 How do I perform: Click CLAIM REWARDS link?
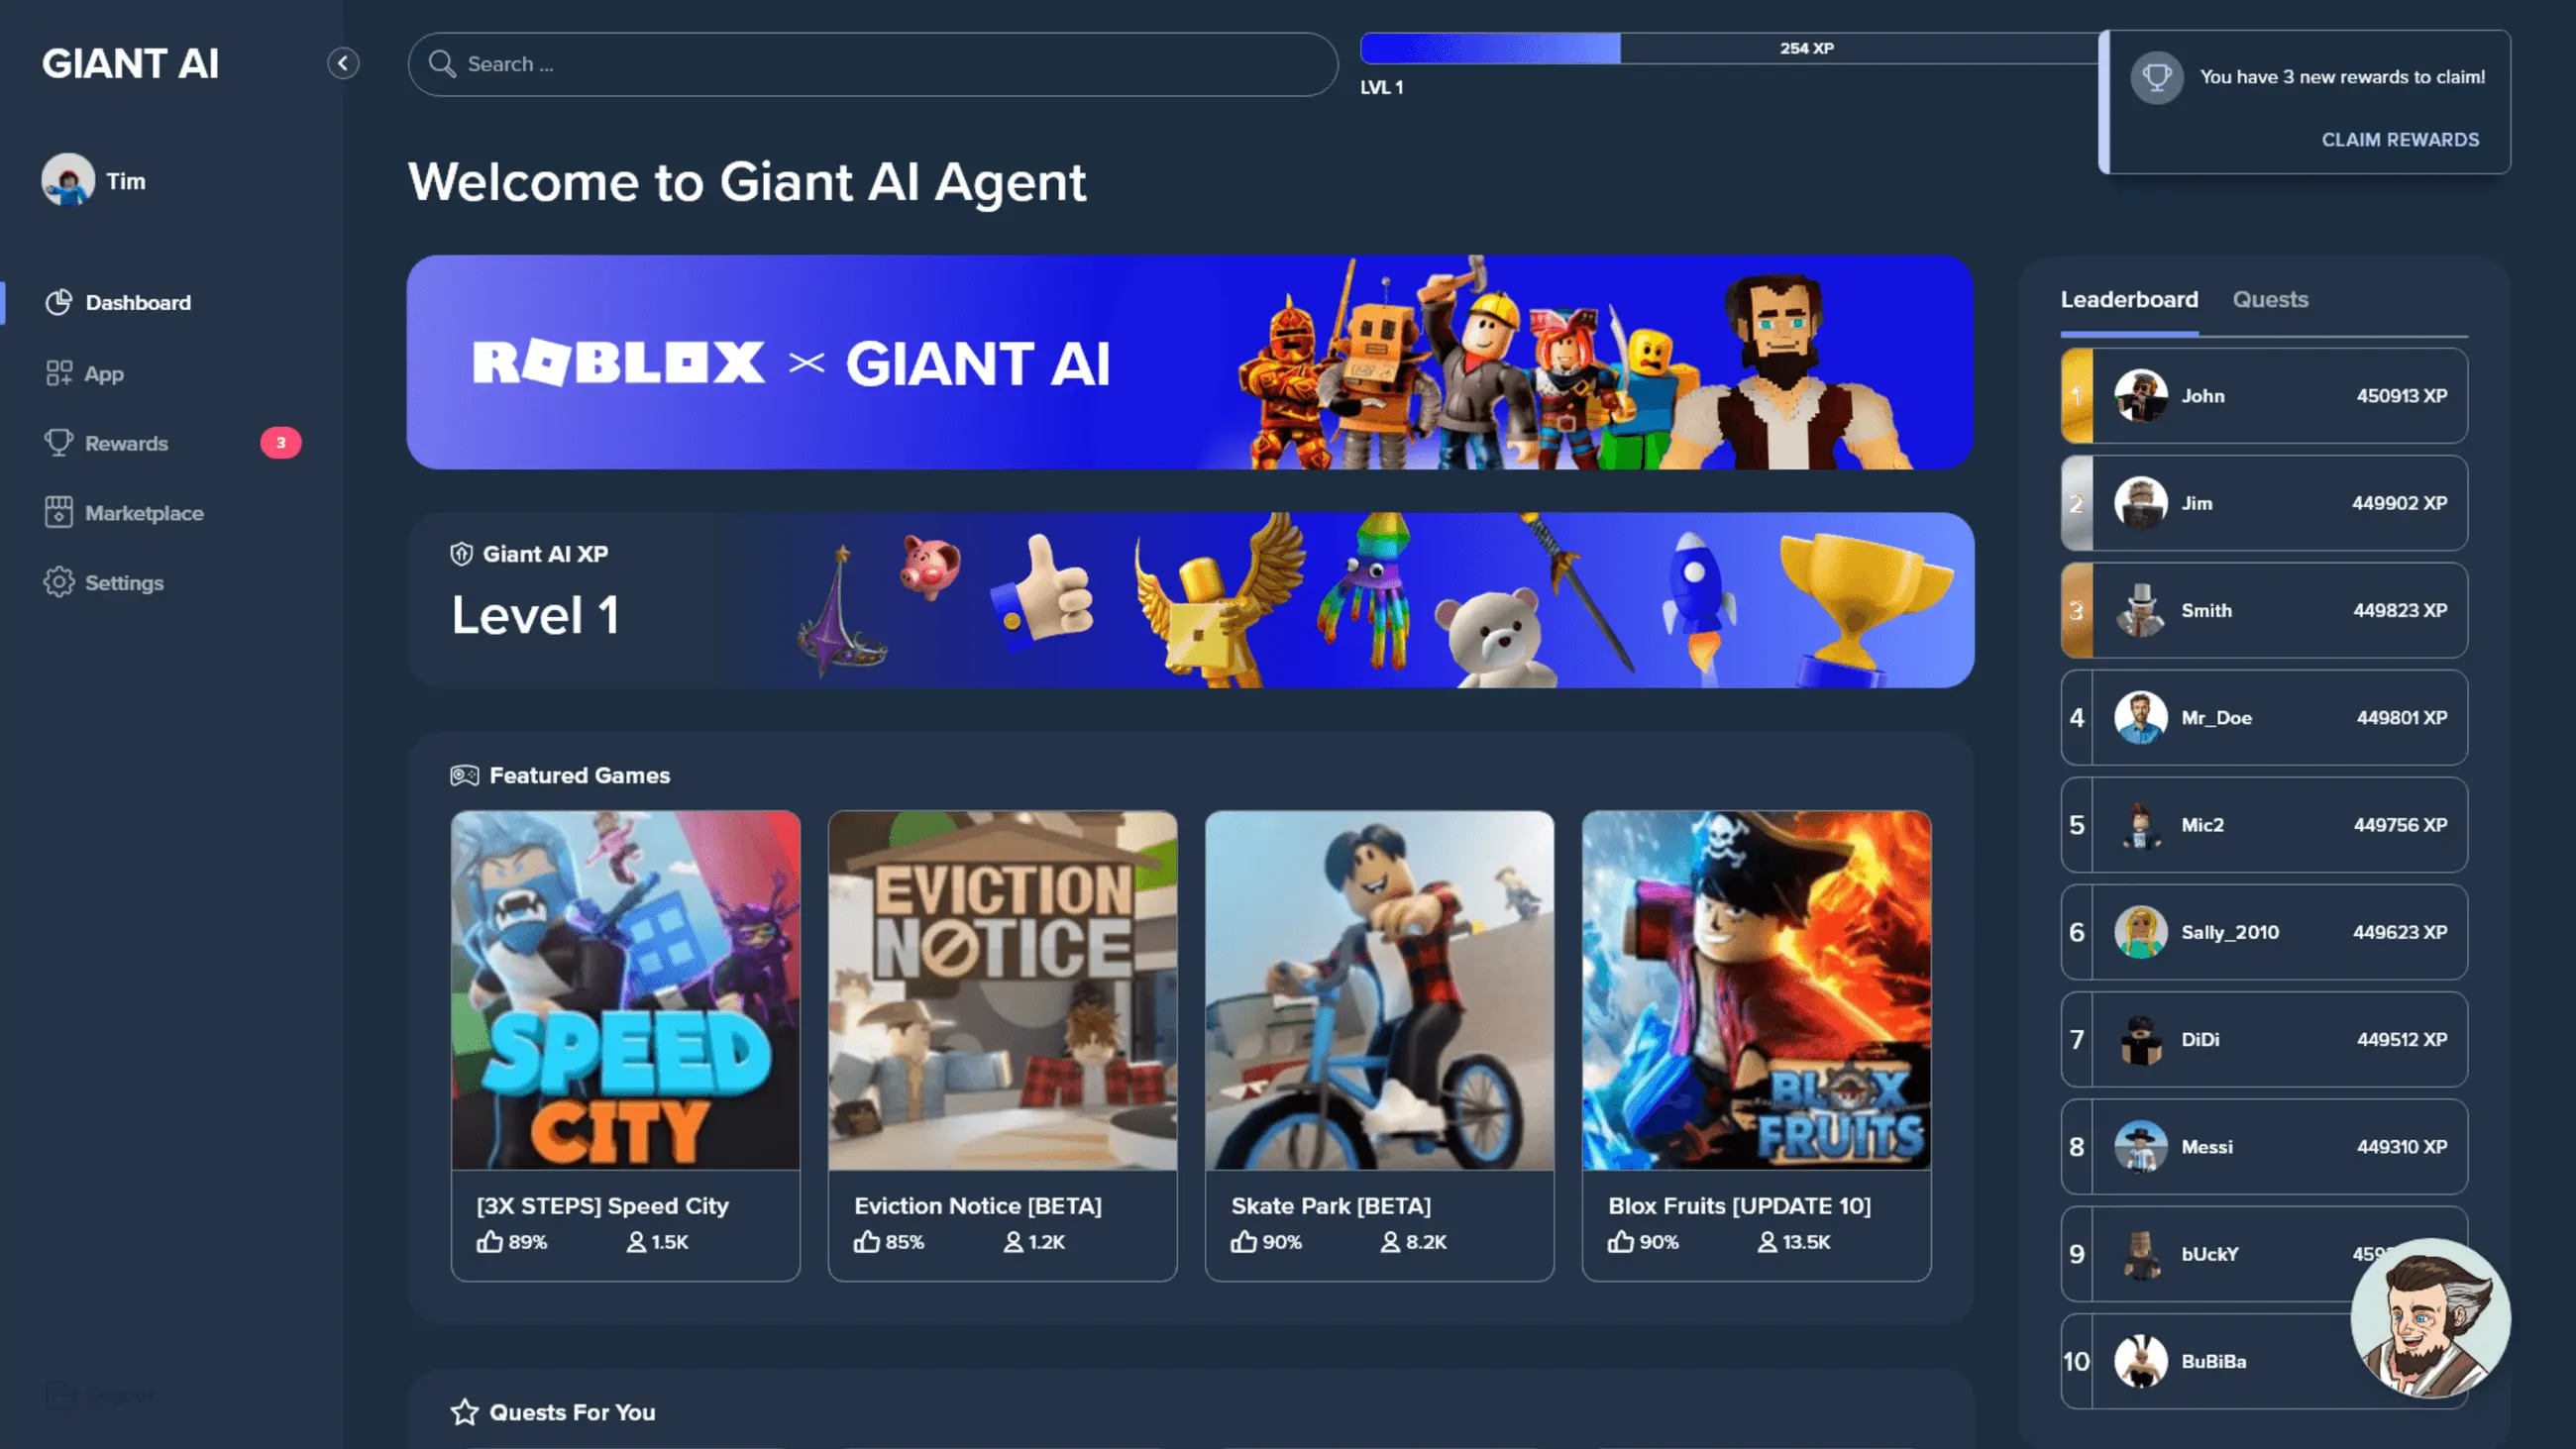tap(2400, 139)
